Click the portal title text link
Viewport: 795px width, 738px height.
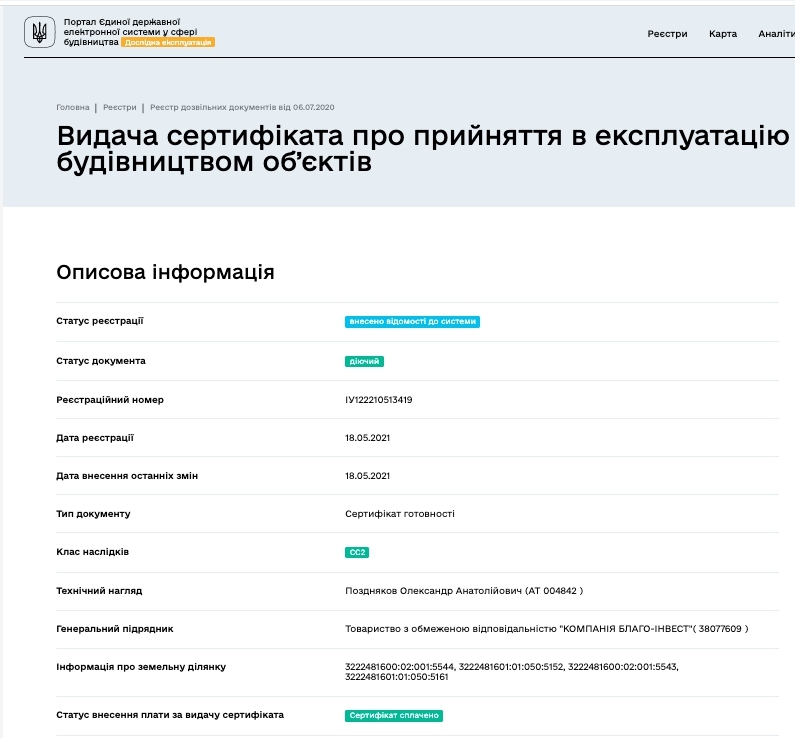[130, 31]
